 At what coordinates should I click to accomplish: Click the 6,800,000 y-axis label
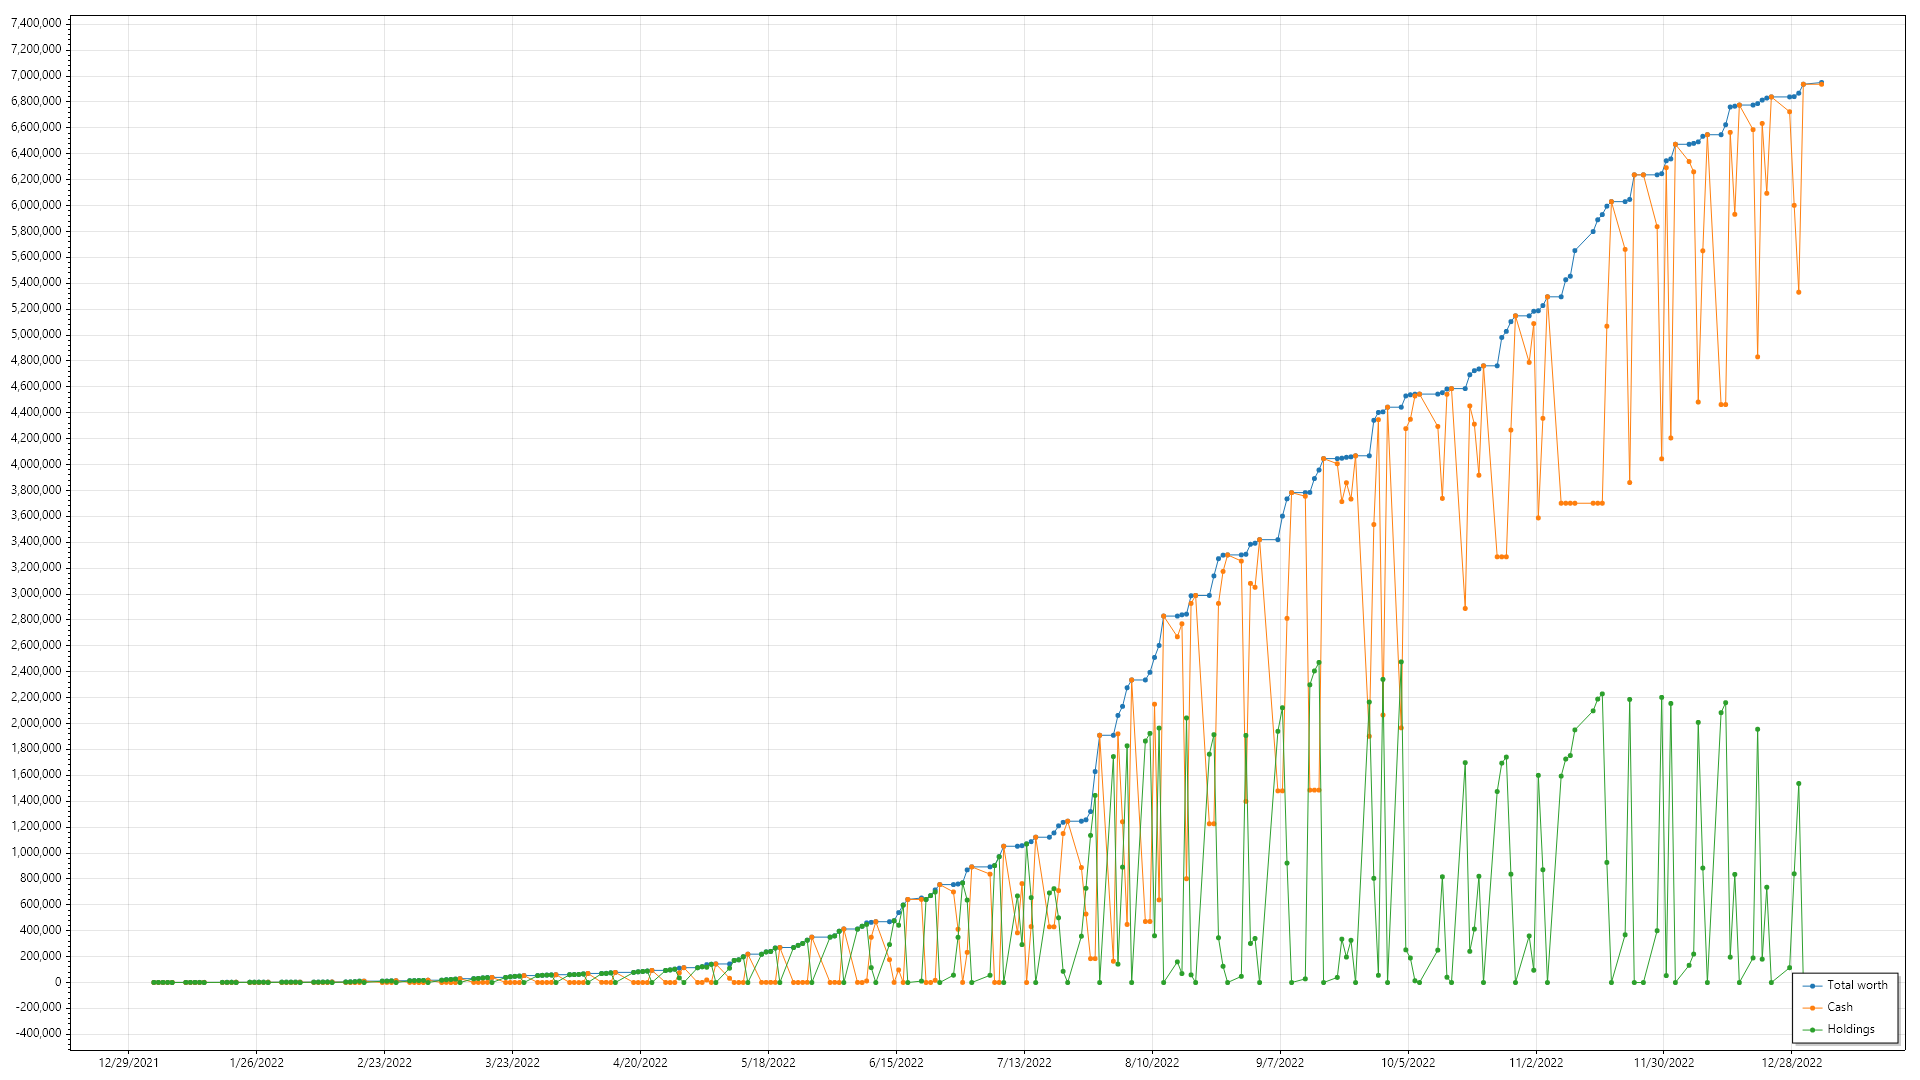(35, 101)
